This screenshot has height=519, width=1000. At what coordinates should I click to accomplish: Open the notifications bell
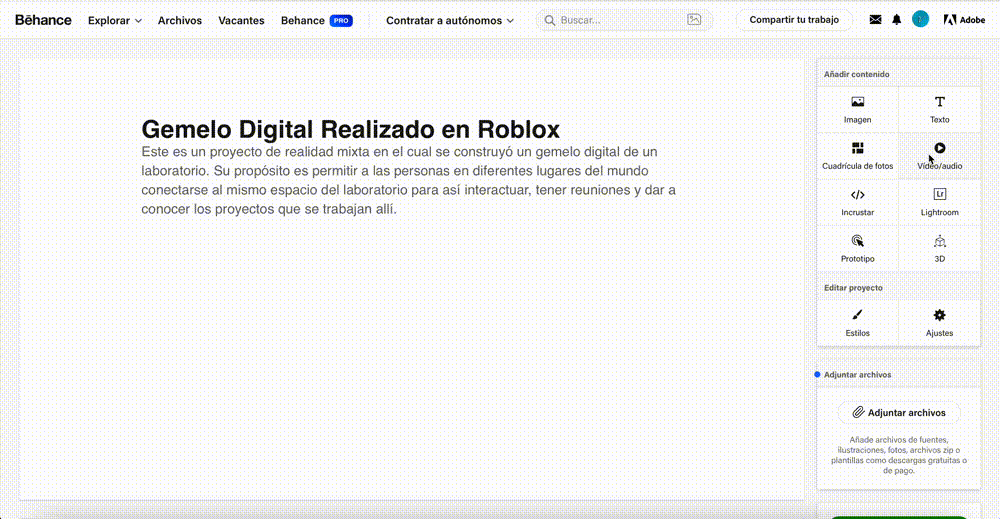[896, 20]
